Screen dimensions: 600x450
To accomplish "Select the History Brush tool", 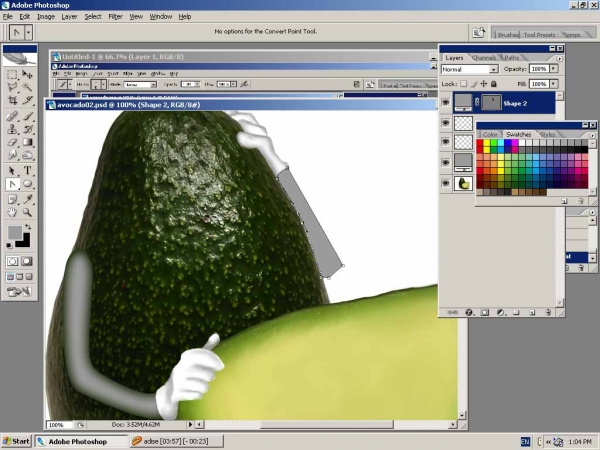I will click(27, 129).
